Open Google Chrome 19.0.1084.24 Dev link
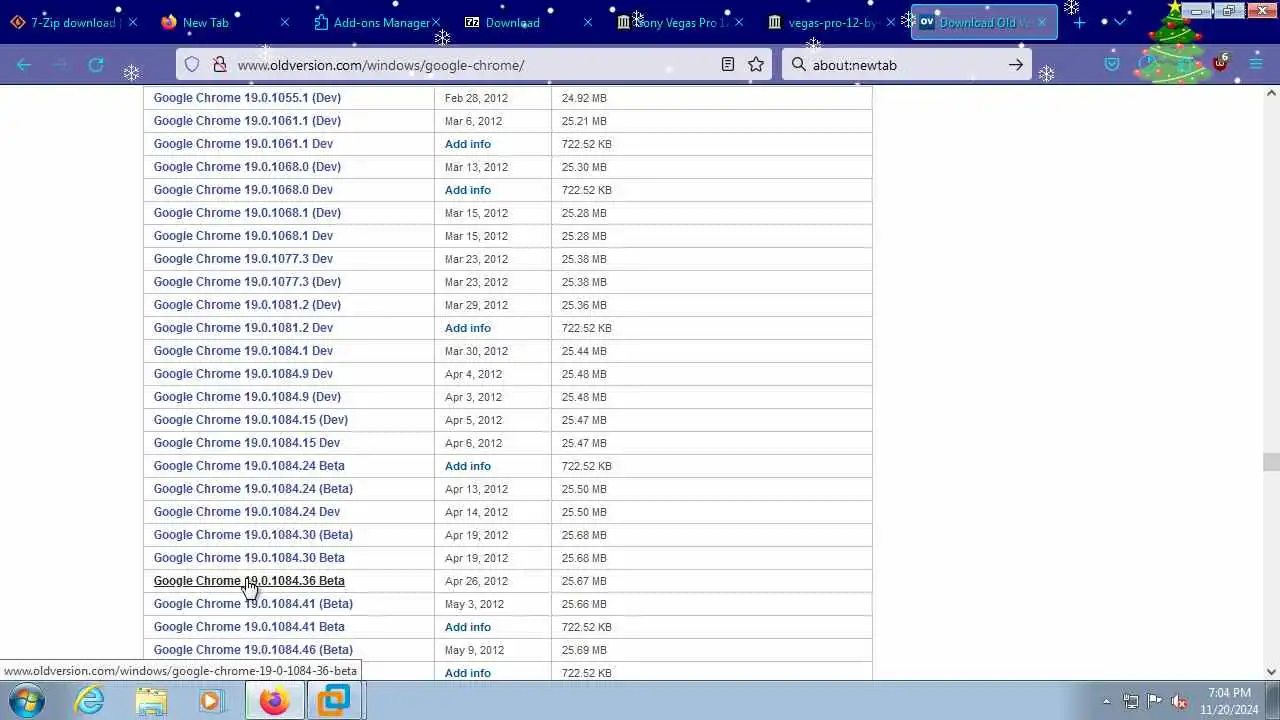 point(247,512)
